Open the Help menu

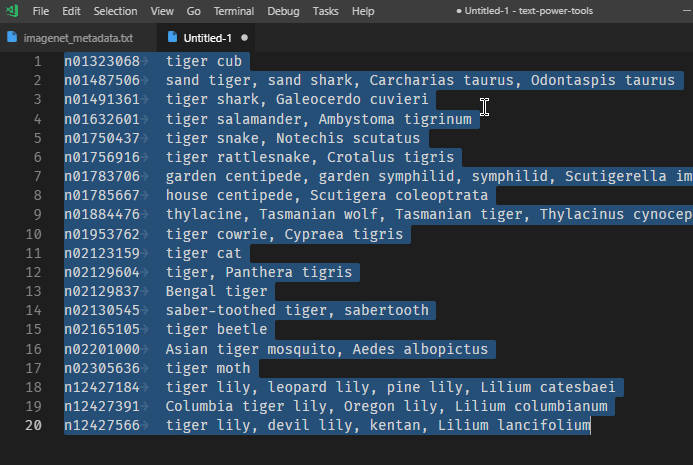363,11
